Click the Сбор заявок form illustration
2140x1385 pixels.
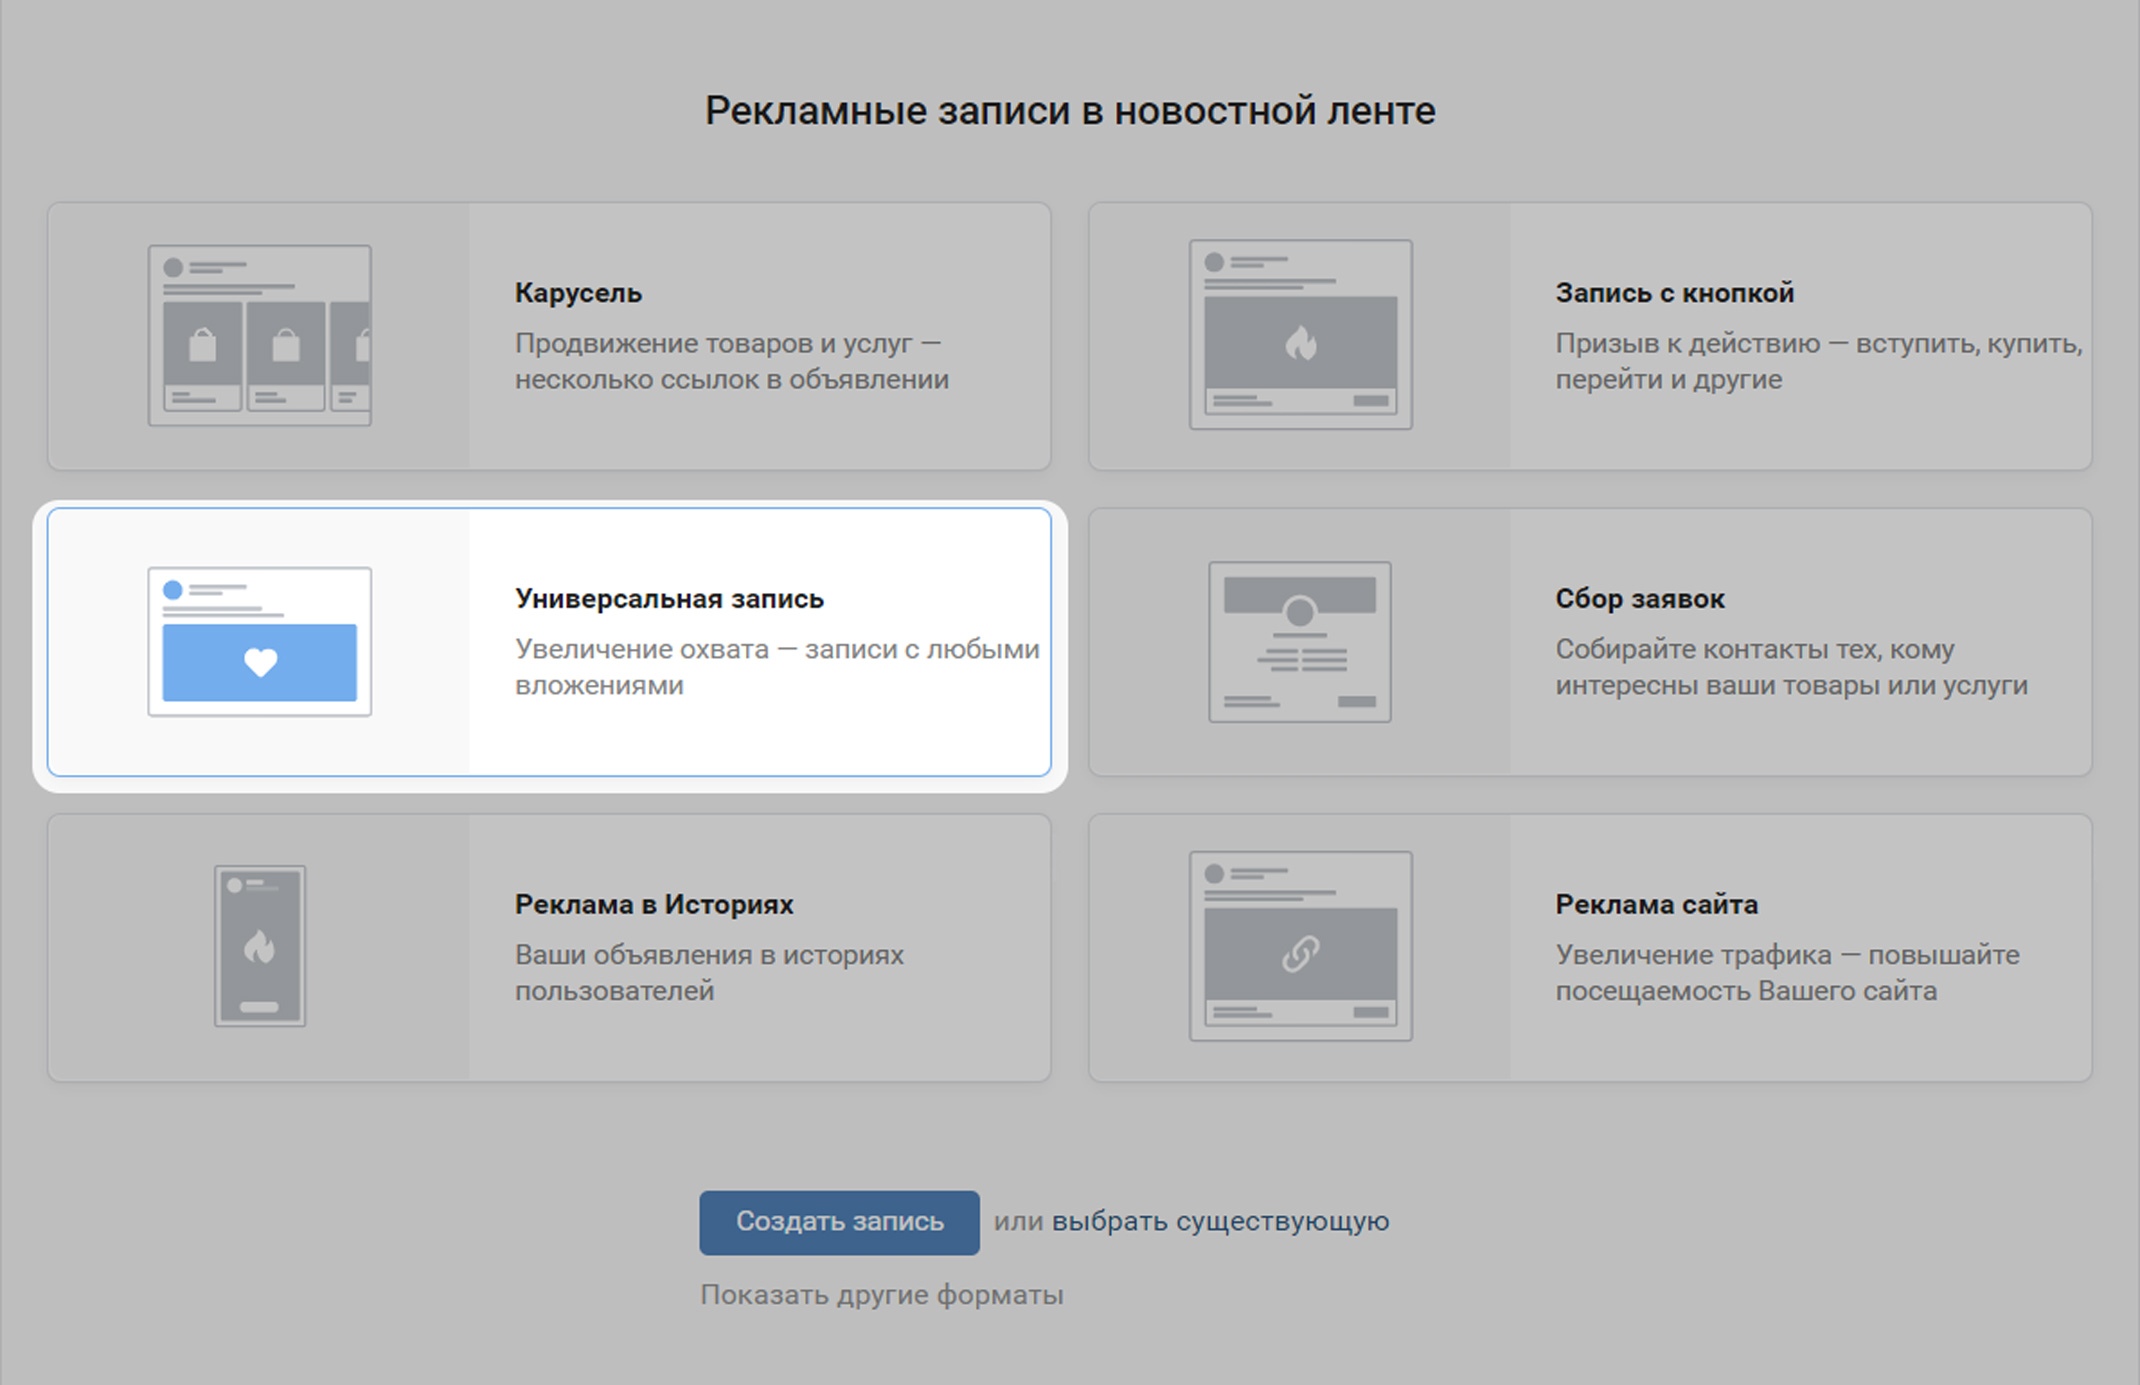[x=1299, y=641]
